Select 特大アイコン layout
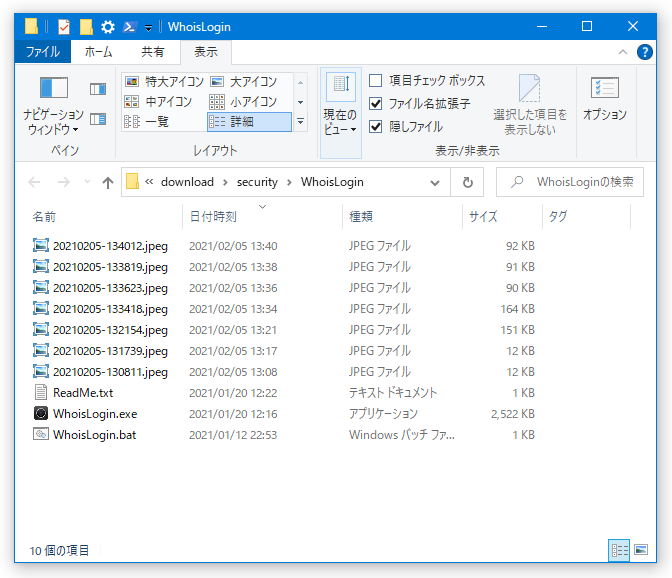The image size is (672, 578). coord(164,81)
